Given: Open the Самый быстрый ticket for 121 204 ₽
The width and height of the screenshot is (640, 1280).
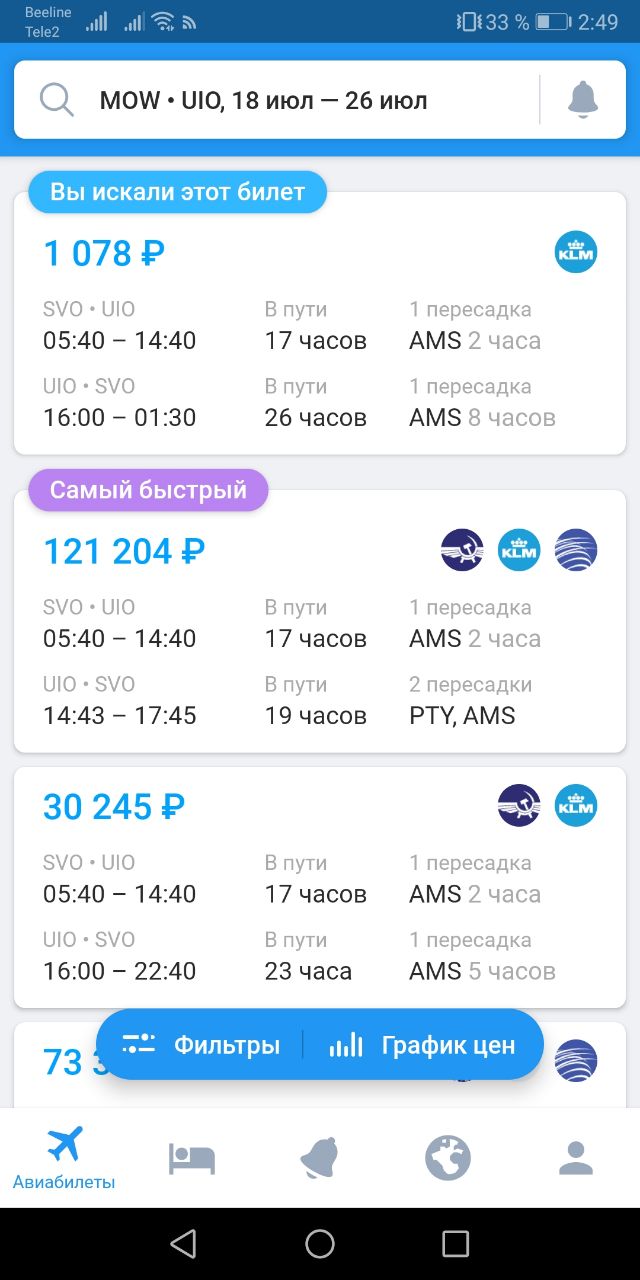Looking at the screenshot, I should 320,621.
